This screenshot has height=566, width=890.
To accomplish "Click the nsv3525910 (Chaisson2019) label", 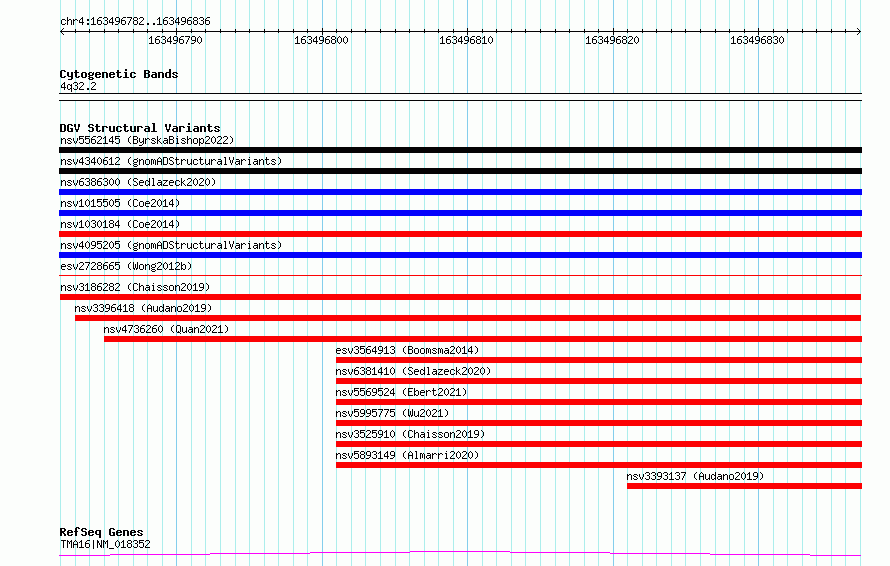I will coord(410,434).
